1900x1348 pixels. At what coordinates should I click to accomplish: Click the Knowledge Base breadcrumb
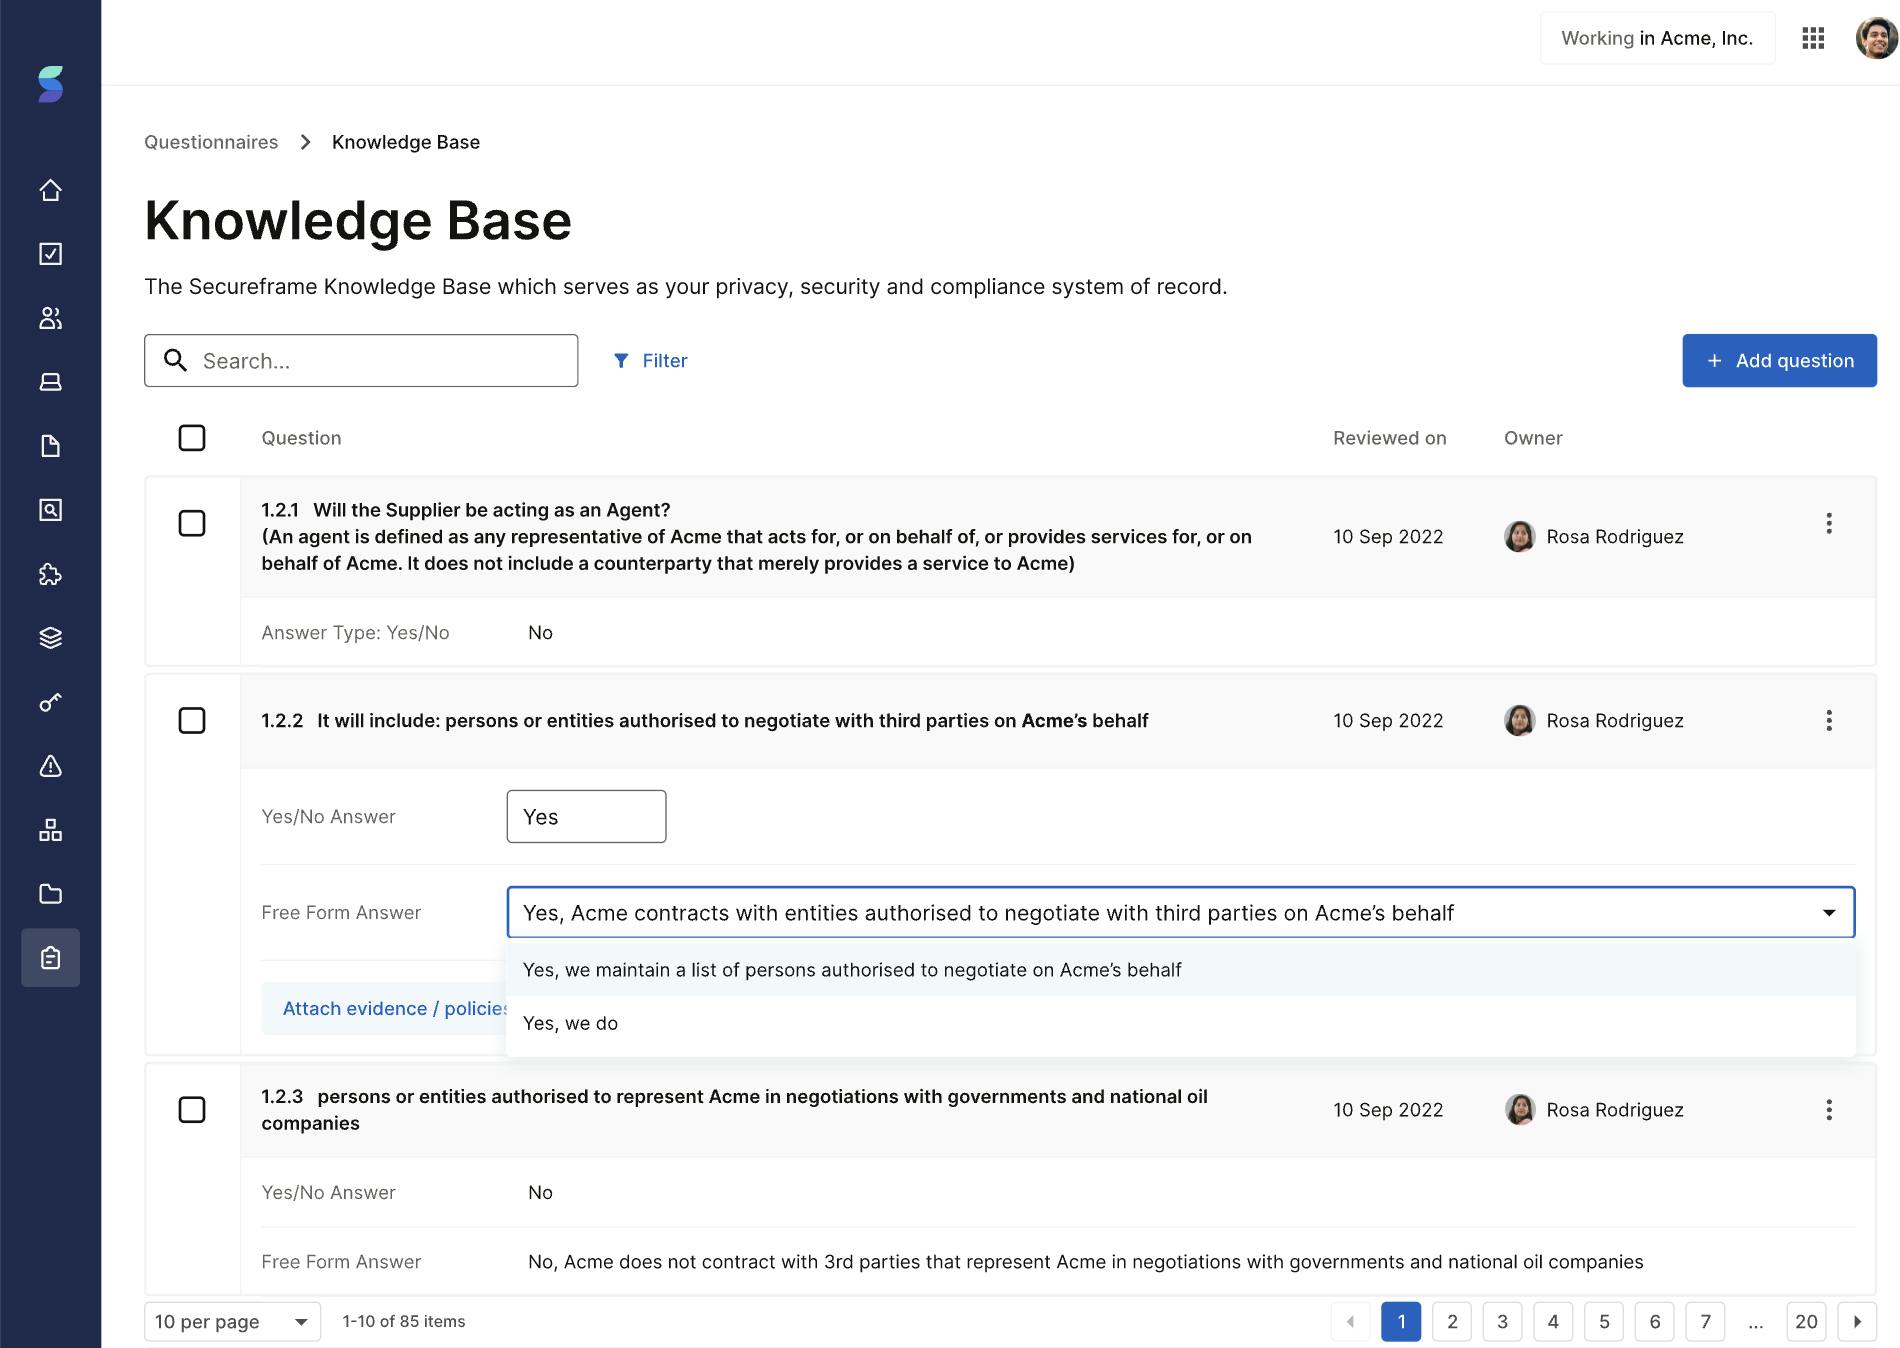[x=406, y=142]
